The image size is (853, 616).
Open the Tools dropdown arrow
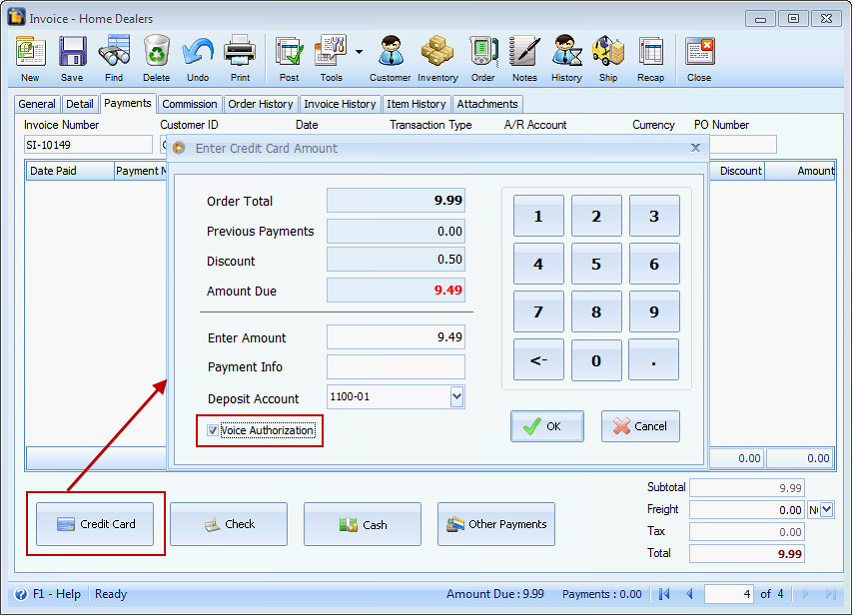(359, 52)
